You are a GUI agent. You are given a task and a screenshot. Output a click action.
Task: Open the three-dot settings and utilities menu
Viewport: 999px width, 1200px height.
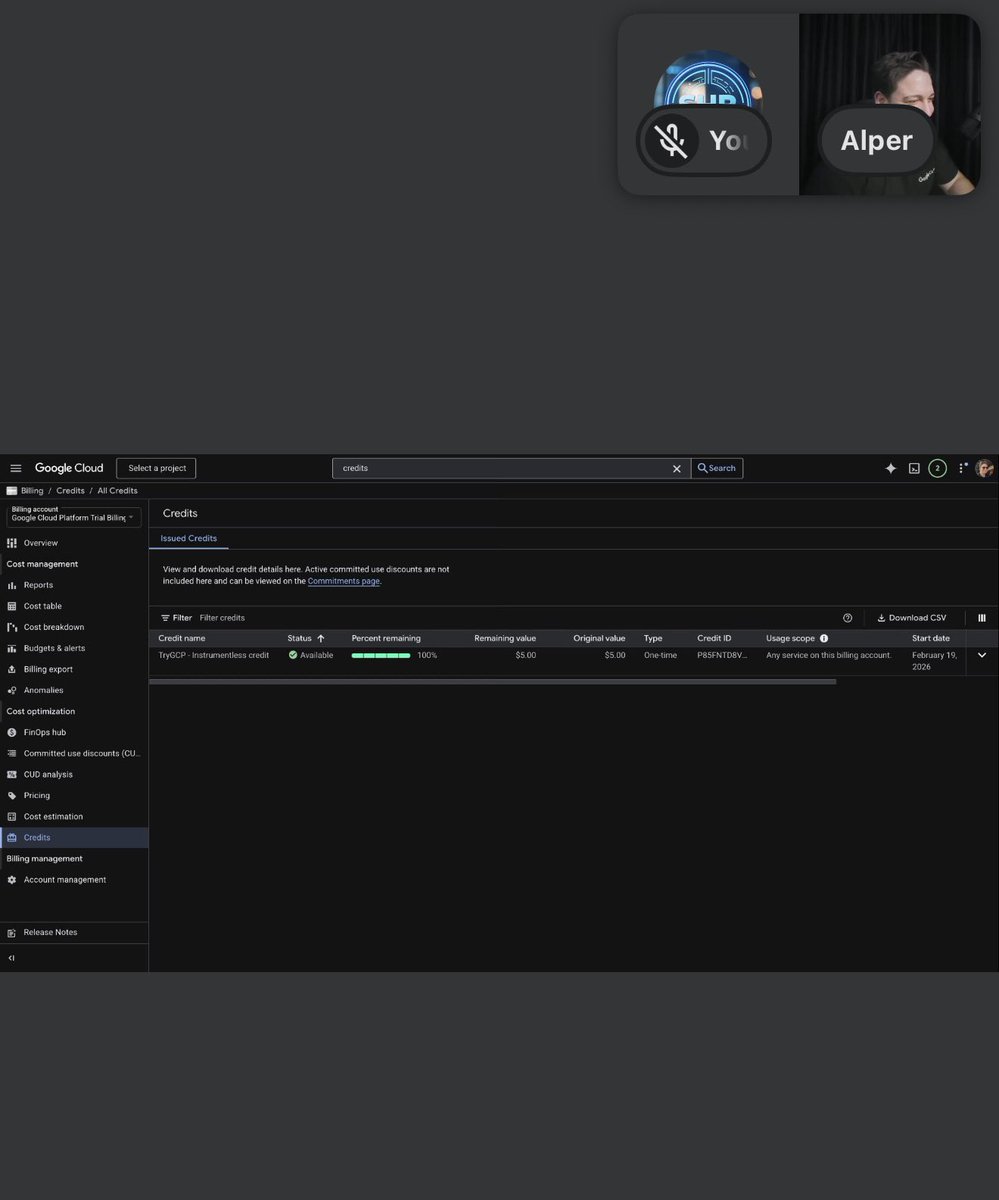pyautogui.click(x=962, y=468)
